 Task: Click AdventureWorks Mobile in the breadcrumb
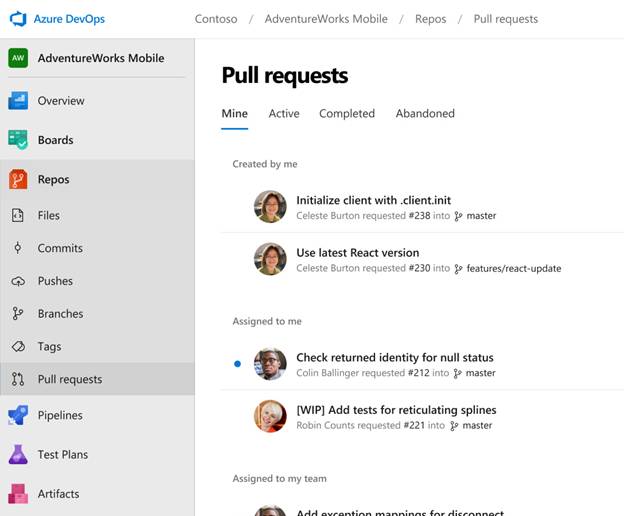(326, 19)
